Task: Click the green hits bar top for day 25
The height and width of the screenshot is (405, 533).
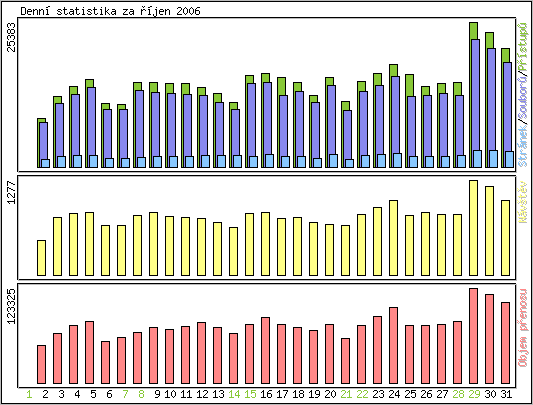Action: 410,85
